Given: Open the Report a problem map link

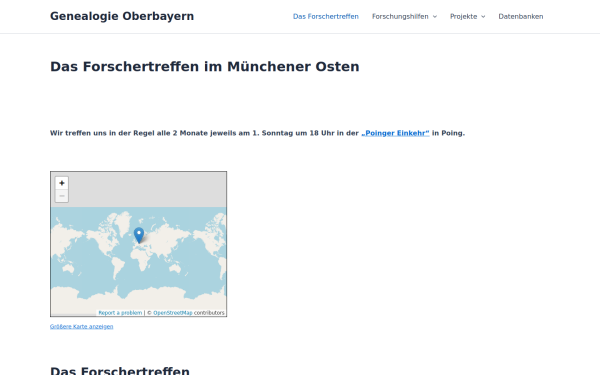Looking at the screenshot, I should click(x=120, y=313).
